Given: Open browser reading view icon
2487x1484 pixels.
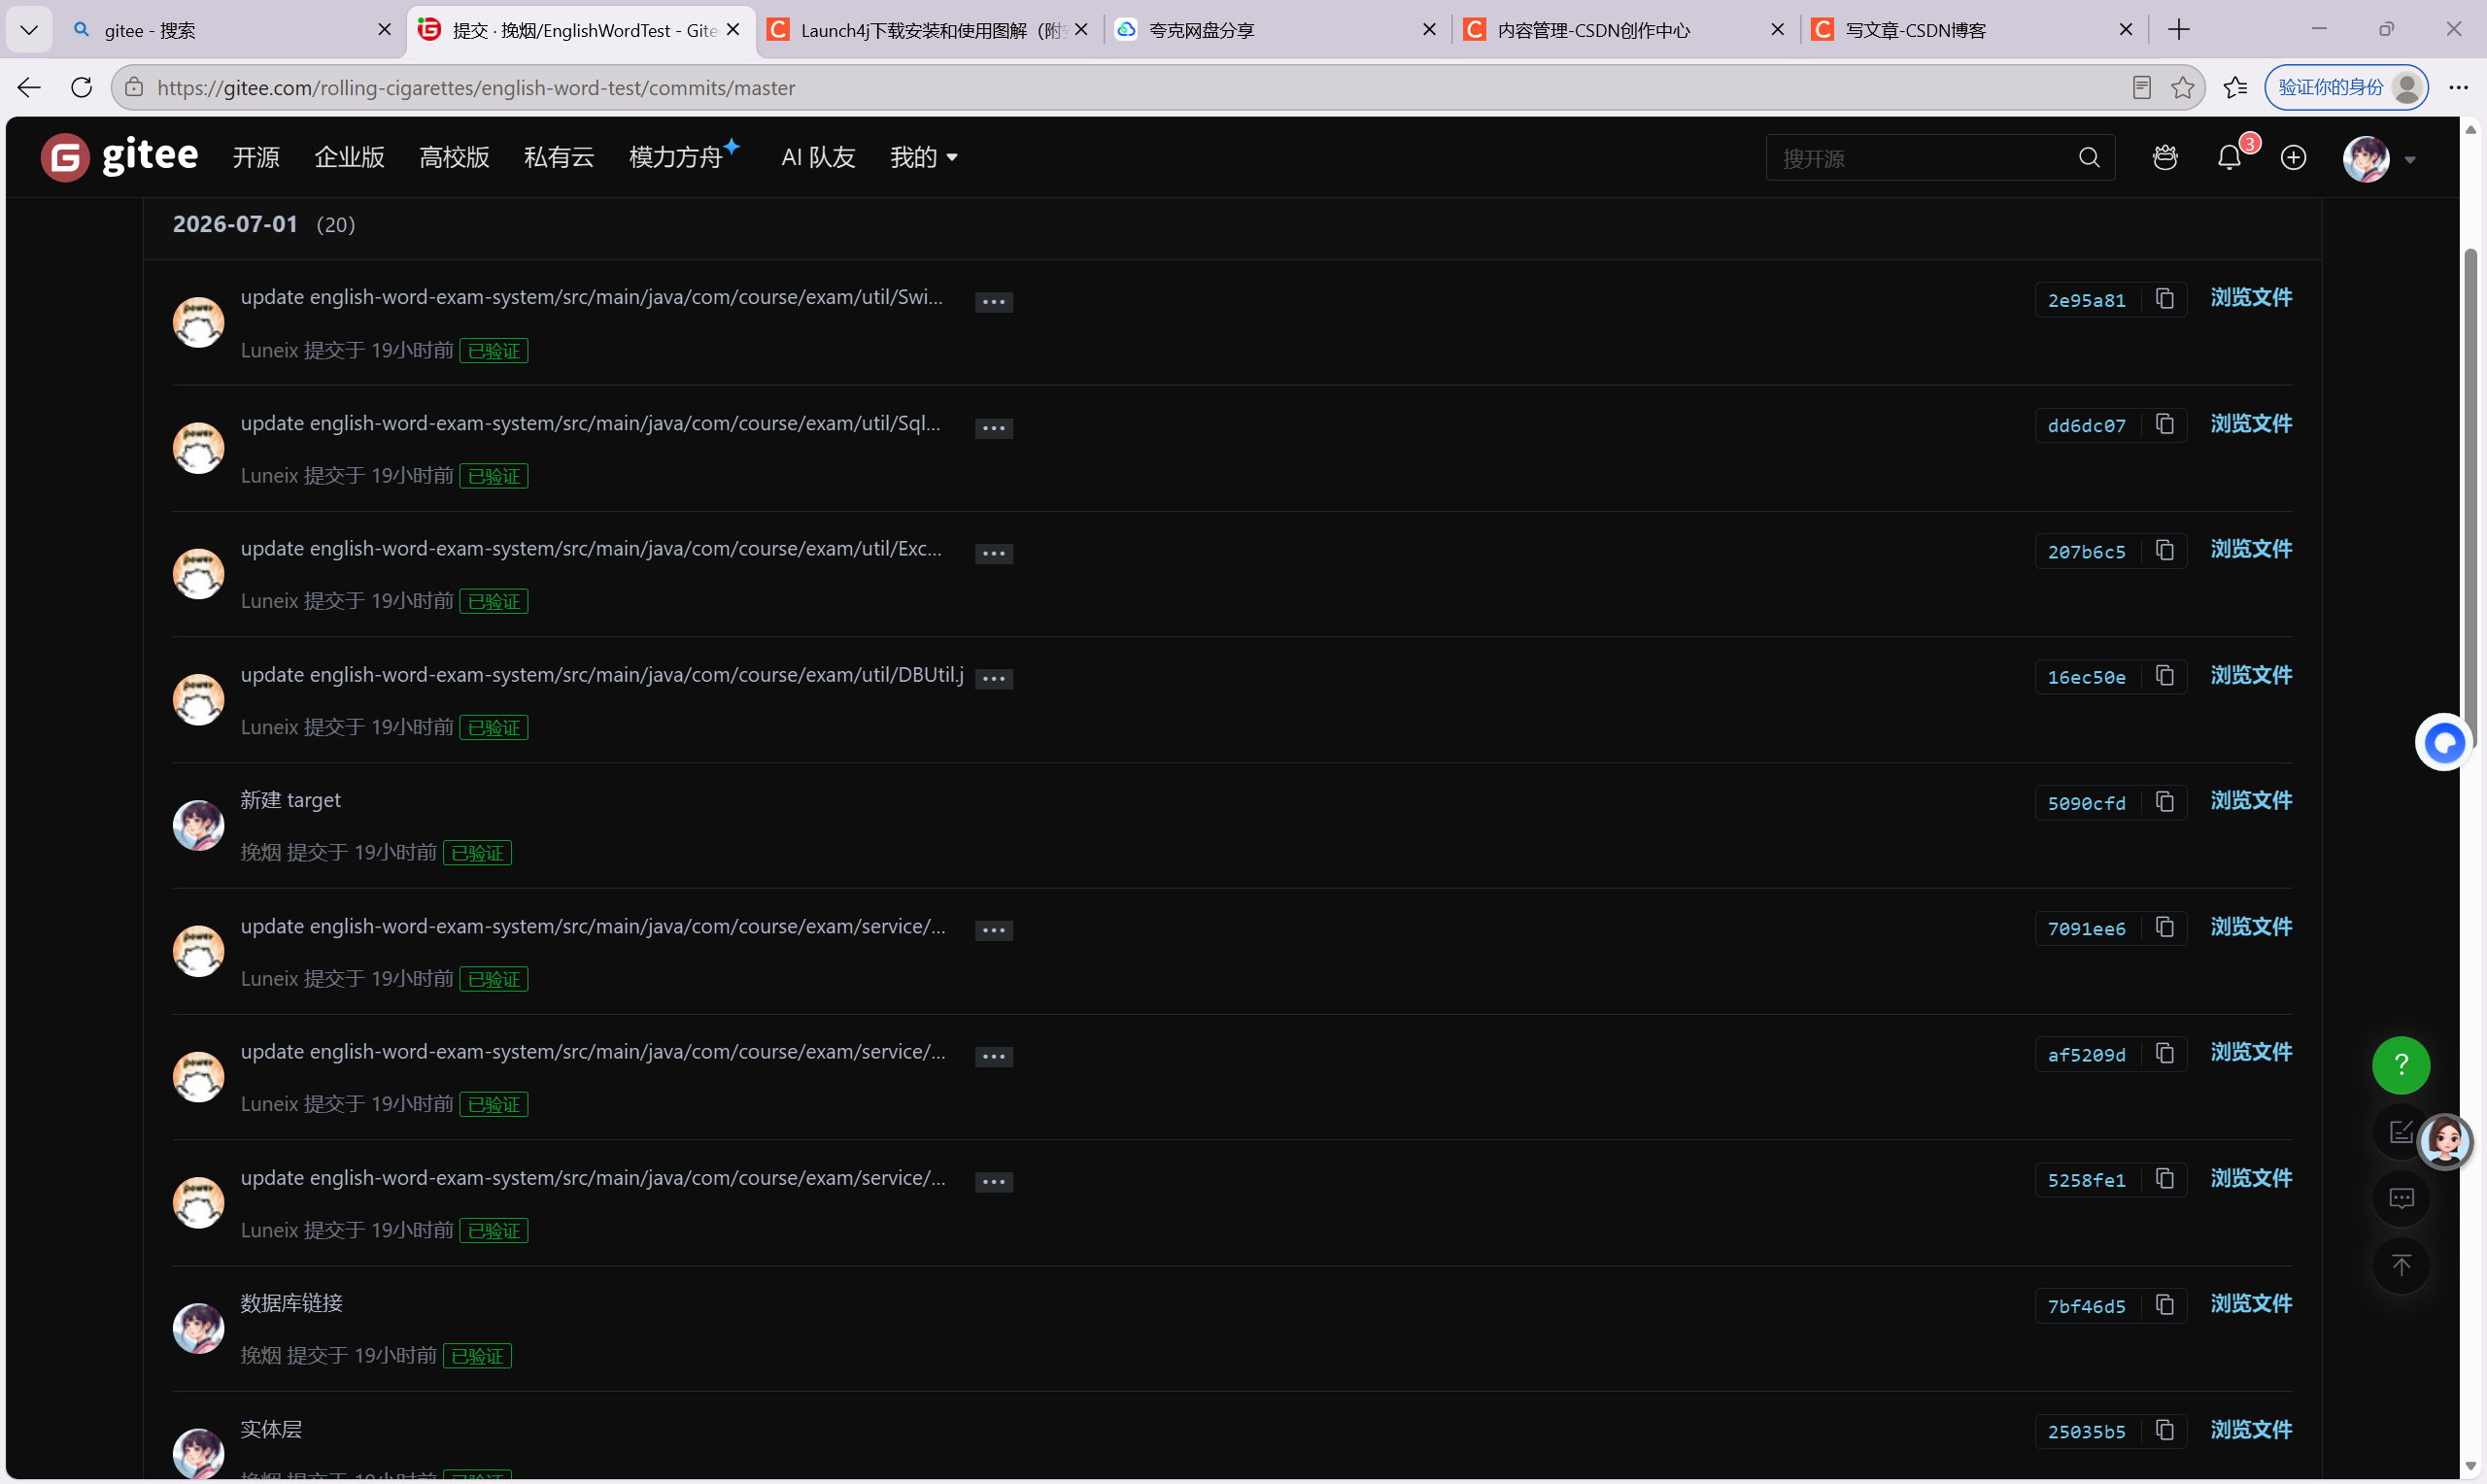Looking at the screenshot, I should click(x=2142, y=88).
